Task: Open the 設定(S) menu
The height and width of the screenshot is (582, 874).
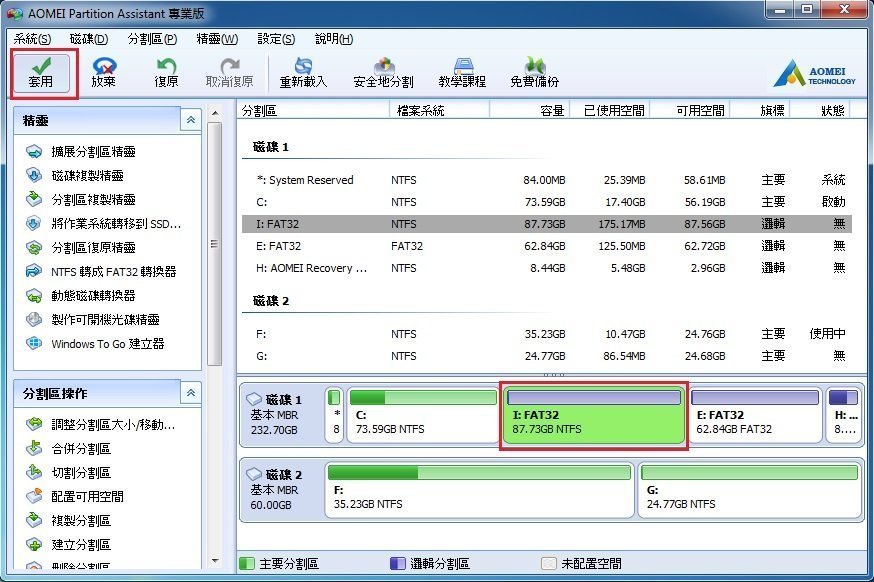Action: [276, 39]
